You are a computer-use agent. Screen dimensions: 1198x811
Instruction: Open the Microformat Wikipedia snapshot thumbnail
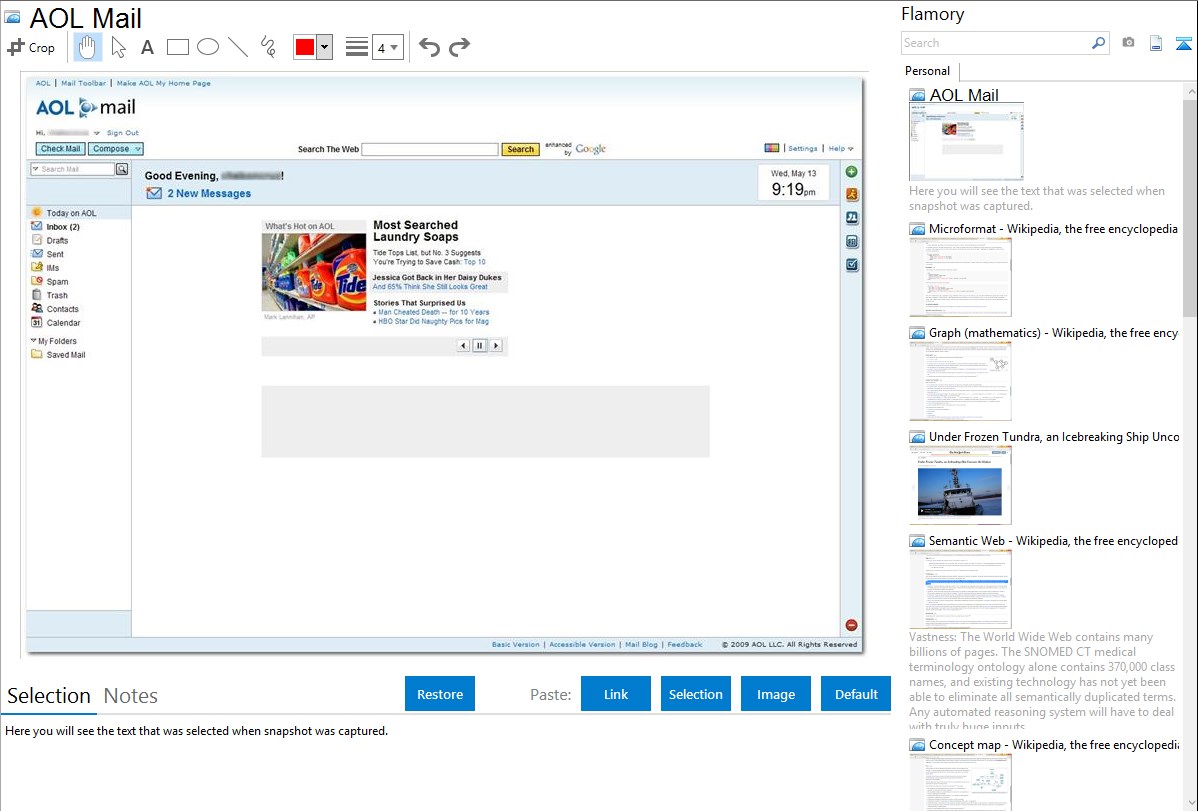click(x=960, y=277)
